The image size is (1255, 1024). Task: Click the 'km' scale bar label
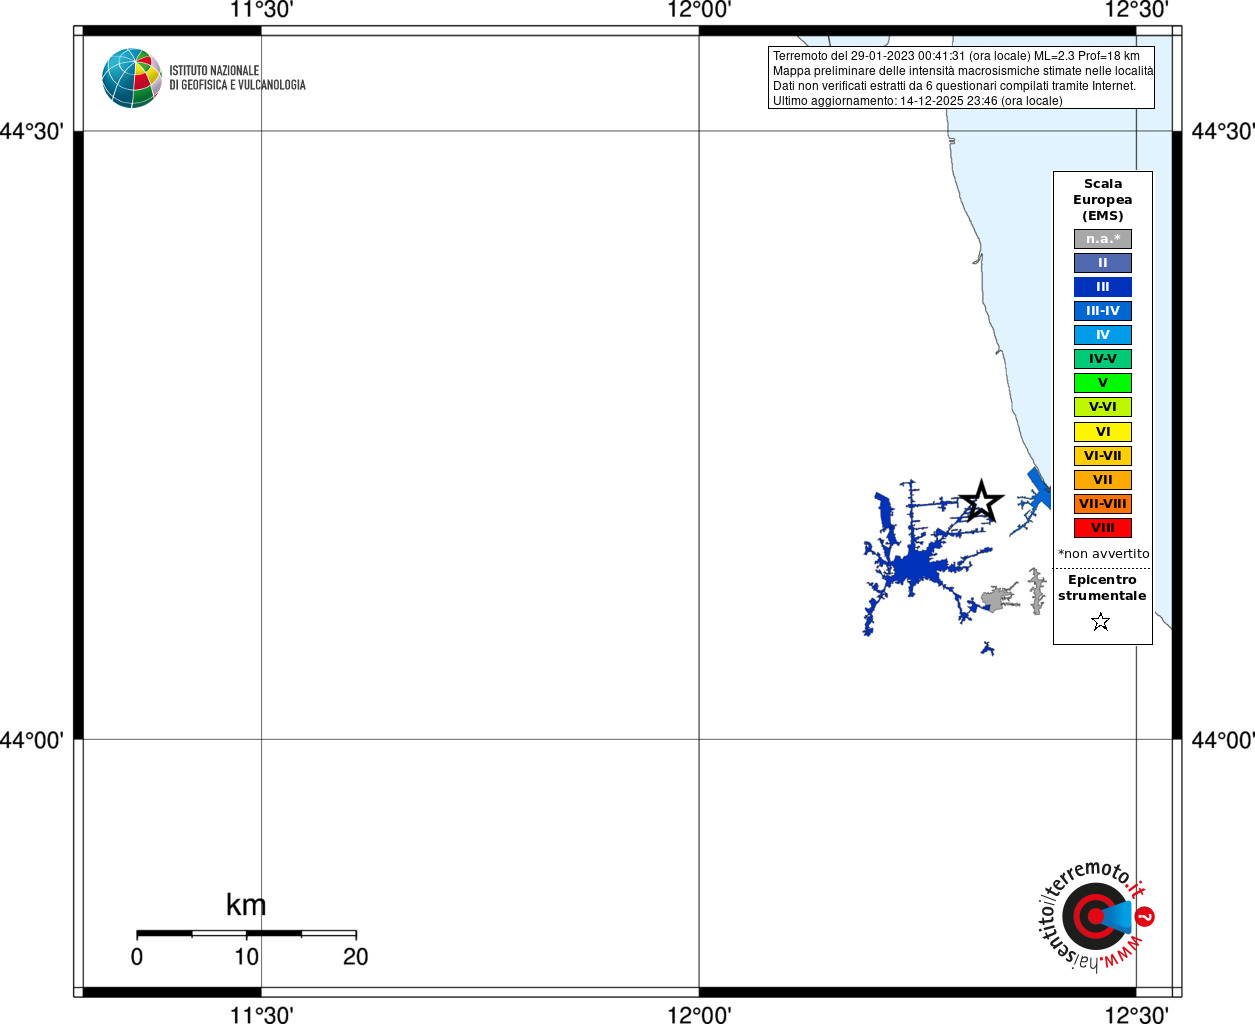pyautogui.click(x=246, y=905)
